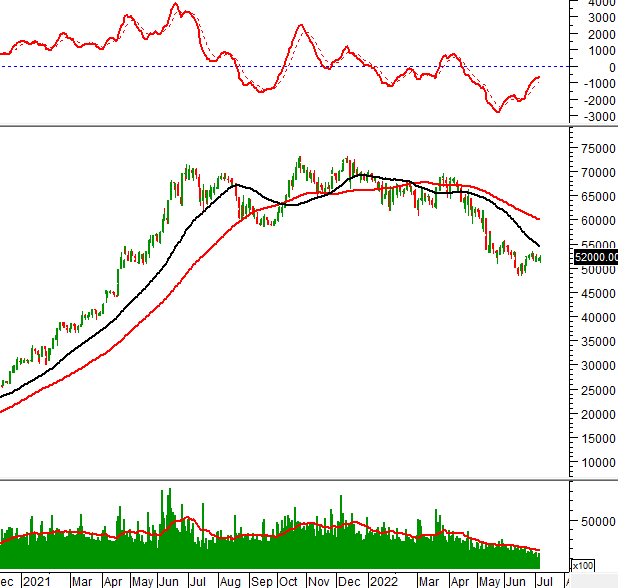Click the 52000.00 current price label

click(594, 258)
